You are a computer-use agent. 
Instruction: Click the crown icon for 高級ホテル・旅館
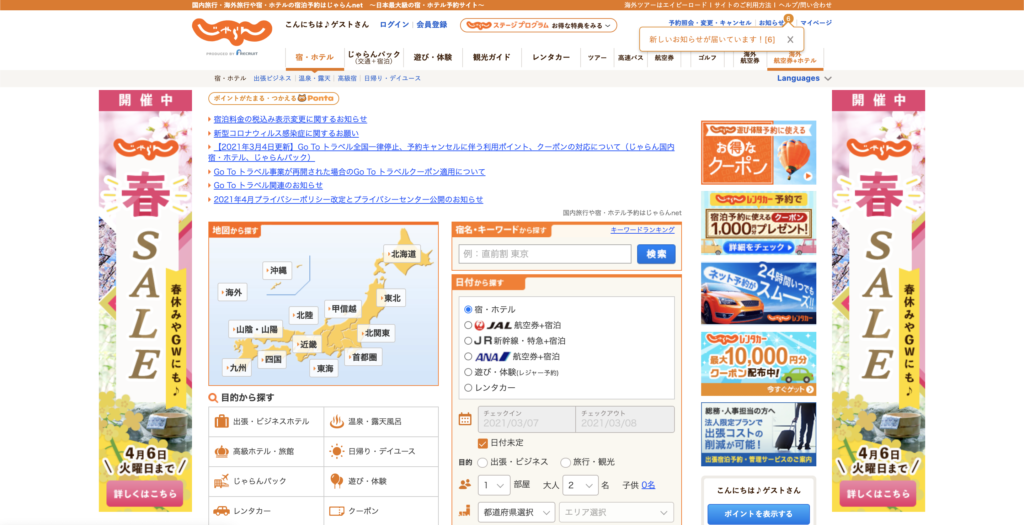[221, 451]
